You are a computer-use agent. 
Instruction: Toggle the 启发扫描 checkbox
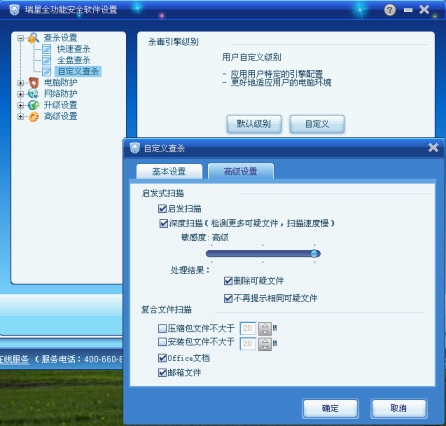162,209
